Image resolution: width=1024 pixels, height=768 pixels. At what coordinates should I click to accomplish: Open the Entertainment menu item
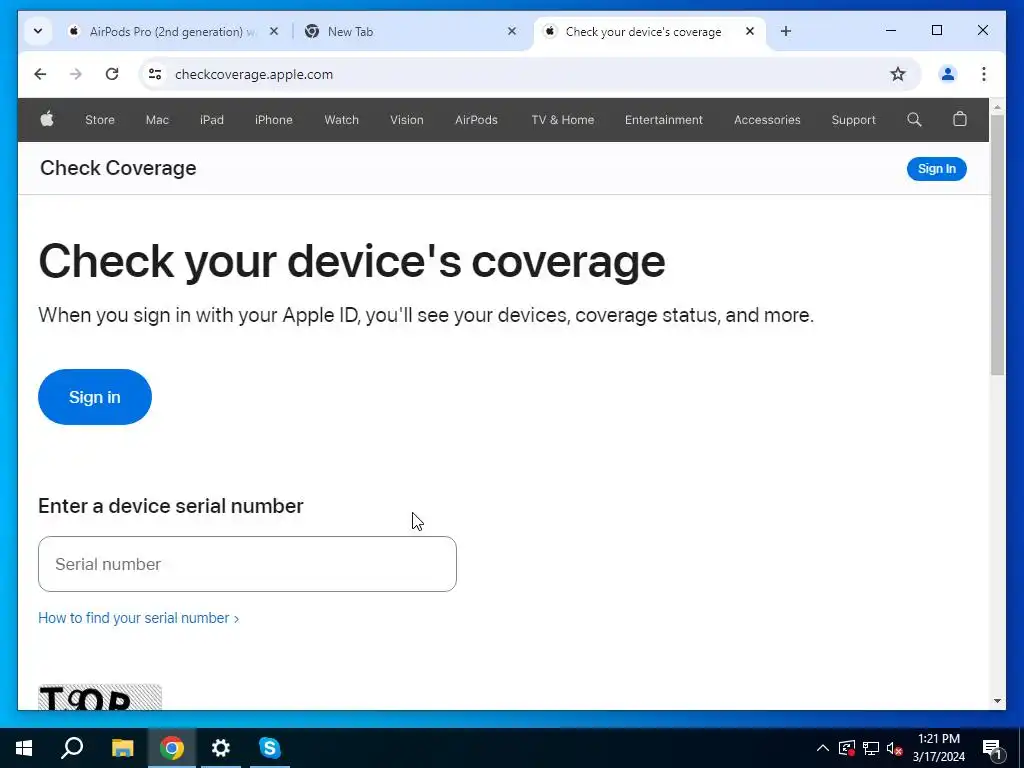tap(664, 120)
